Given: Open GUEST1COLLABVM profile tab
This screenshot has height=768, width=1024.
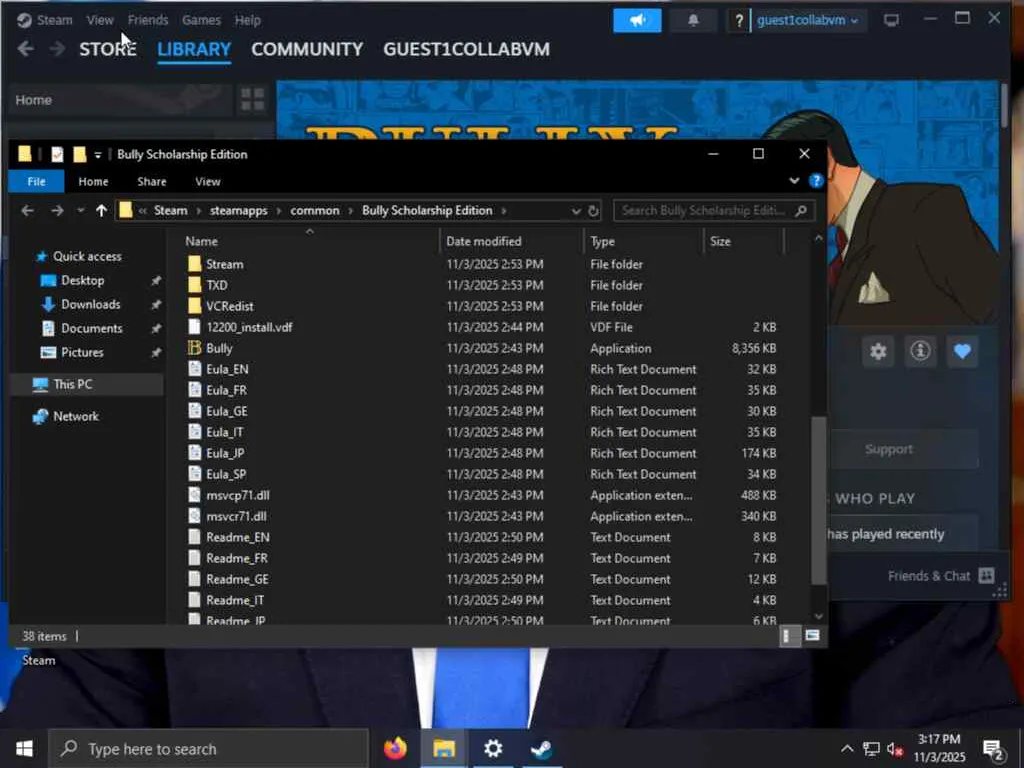Looking at the screenshot, I should click(466, 49).
